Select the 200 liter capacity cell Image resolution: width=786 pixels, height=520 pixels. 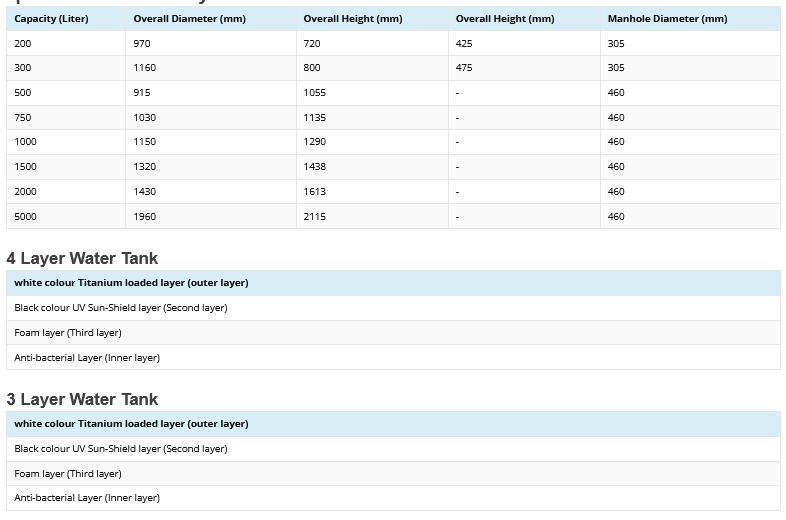[x=23, y=44]
